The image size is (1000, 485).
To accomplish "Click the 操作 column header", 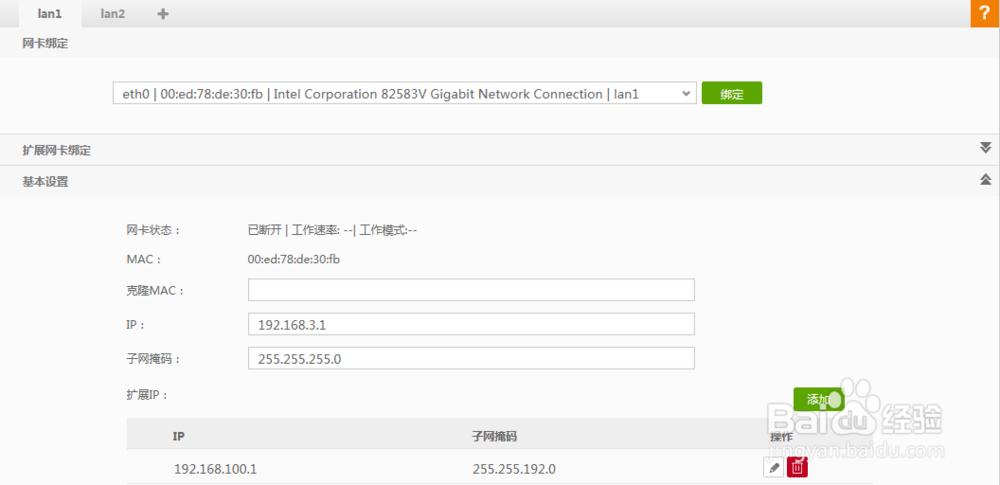I will (x=781, y=437).
